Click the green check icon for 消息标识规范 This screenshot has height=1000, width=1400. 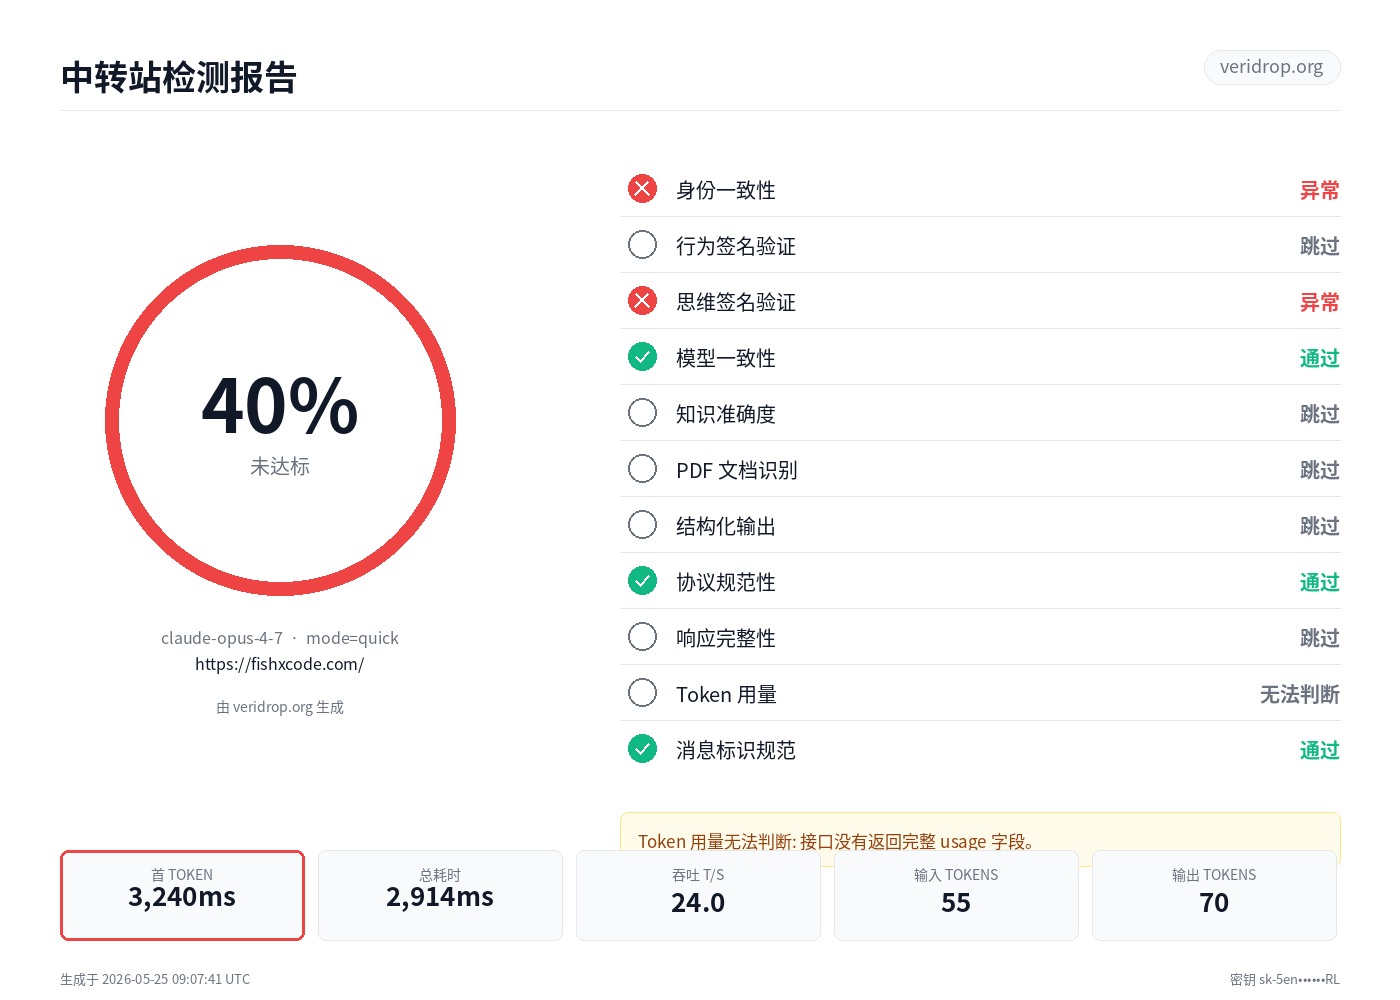(642, 749)
